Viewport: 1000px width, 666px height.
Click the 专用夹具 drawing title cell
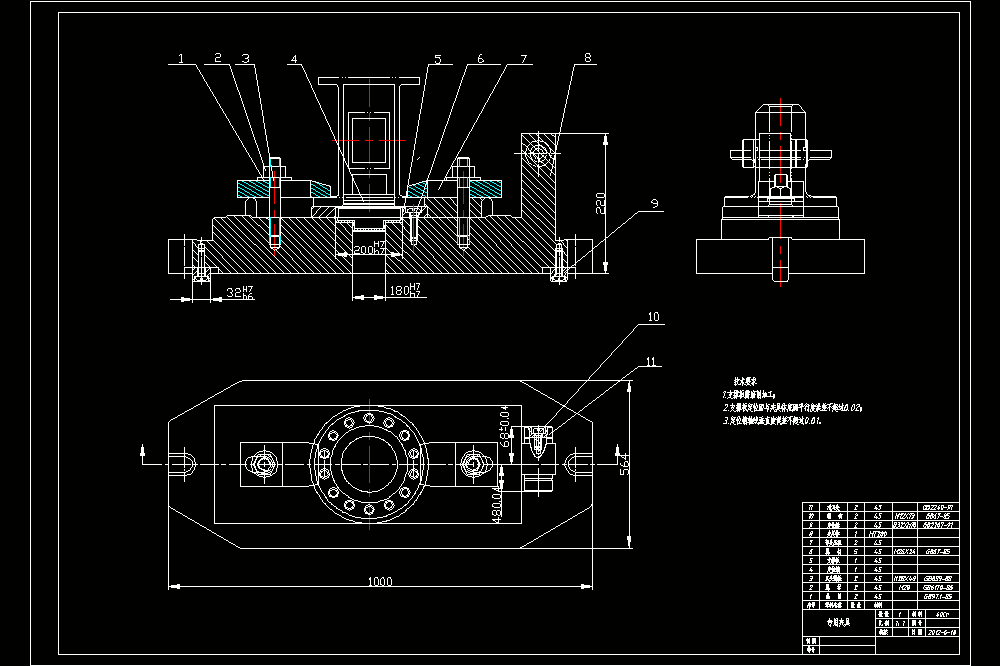click(x=839, y=623)
